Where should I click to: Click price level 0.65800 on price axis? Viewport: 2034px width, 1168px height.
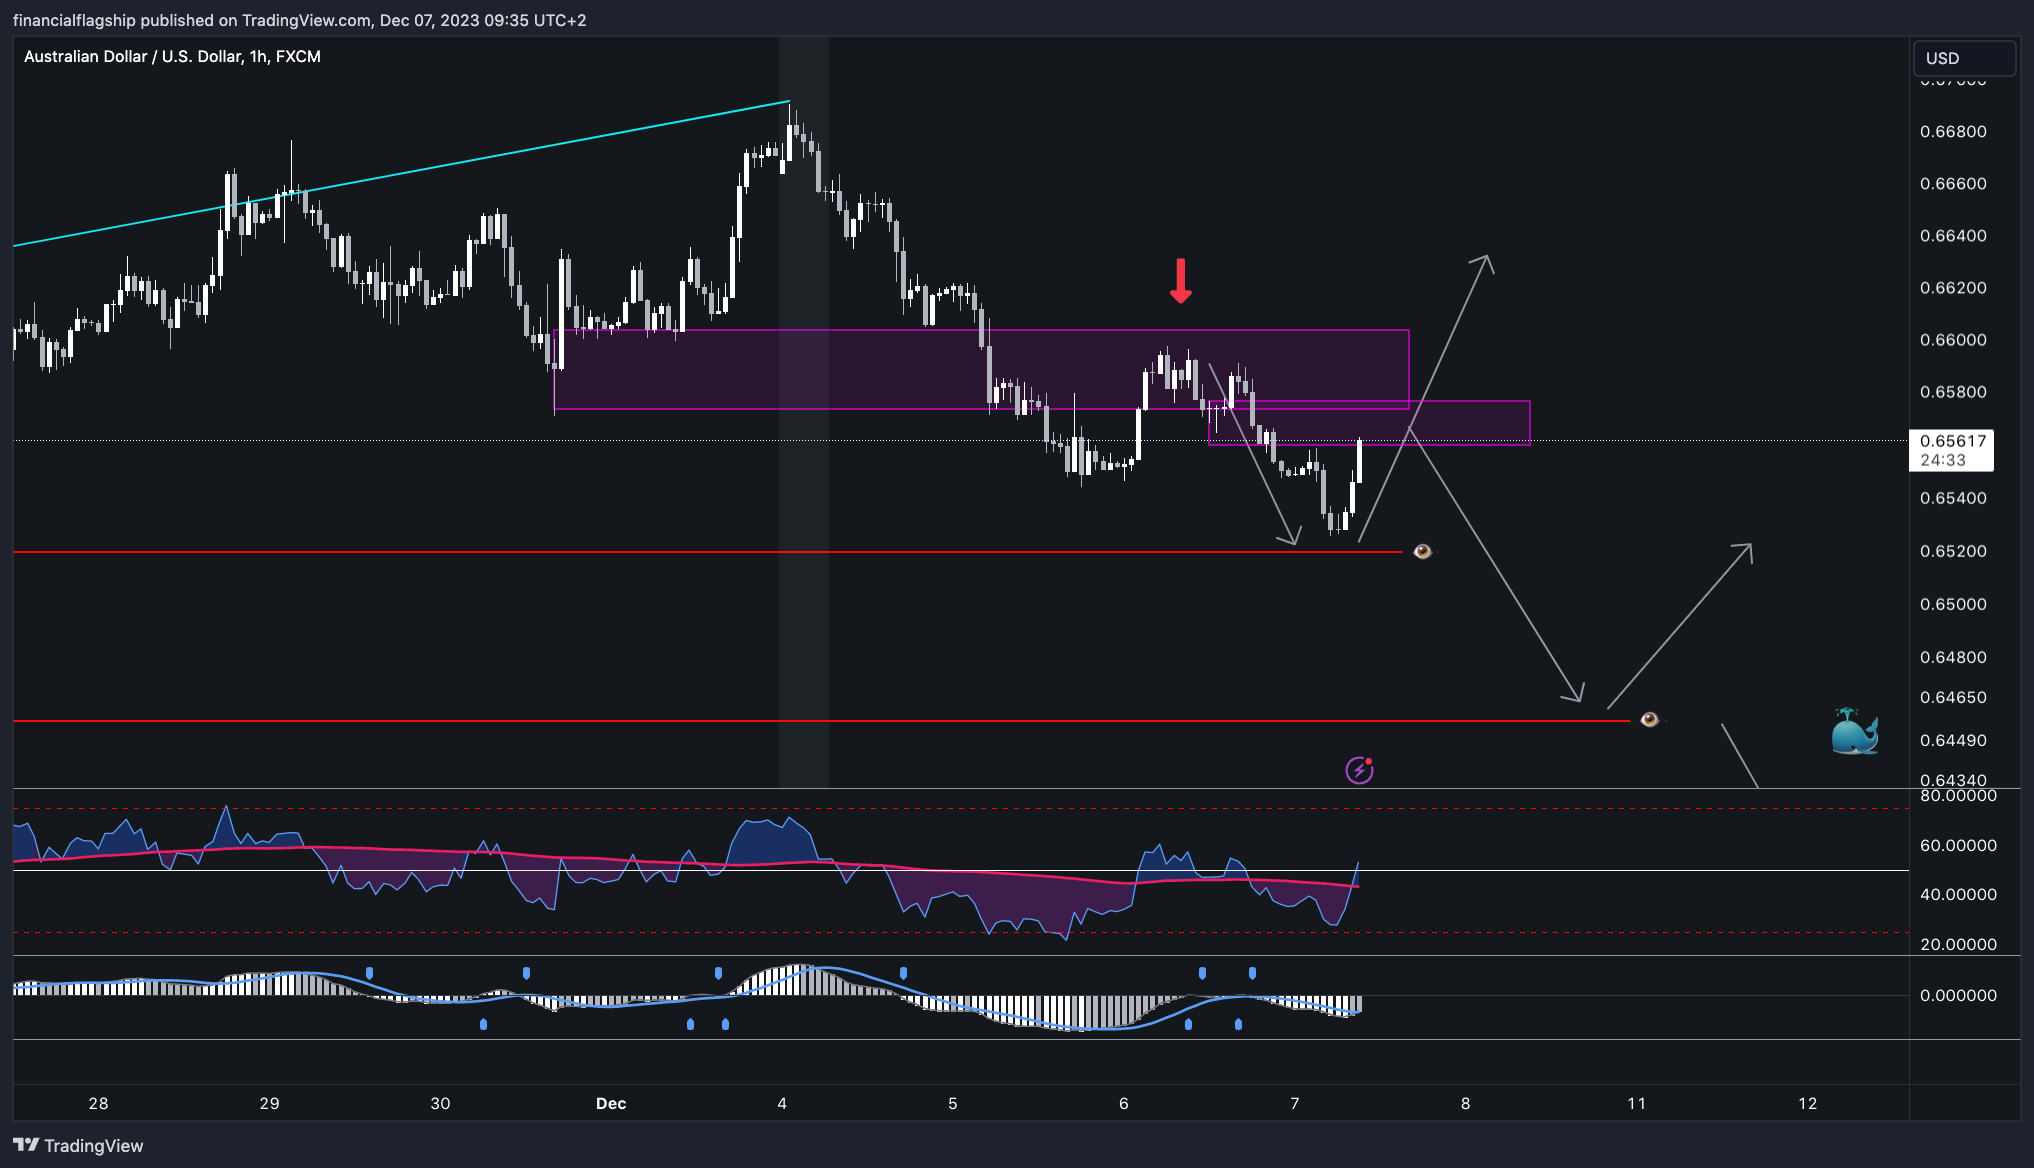coord(1953,391)
